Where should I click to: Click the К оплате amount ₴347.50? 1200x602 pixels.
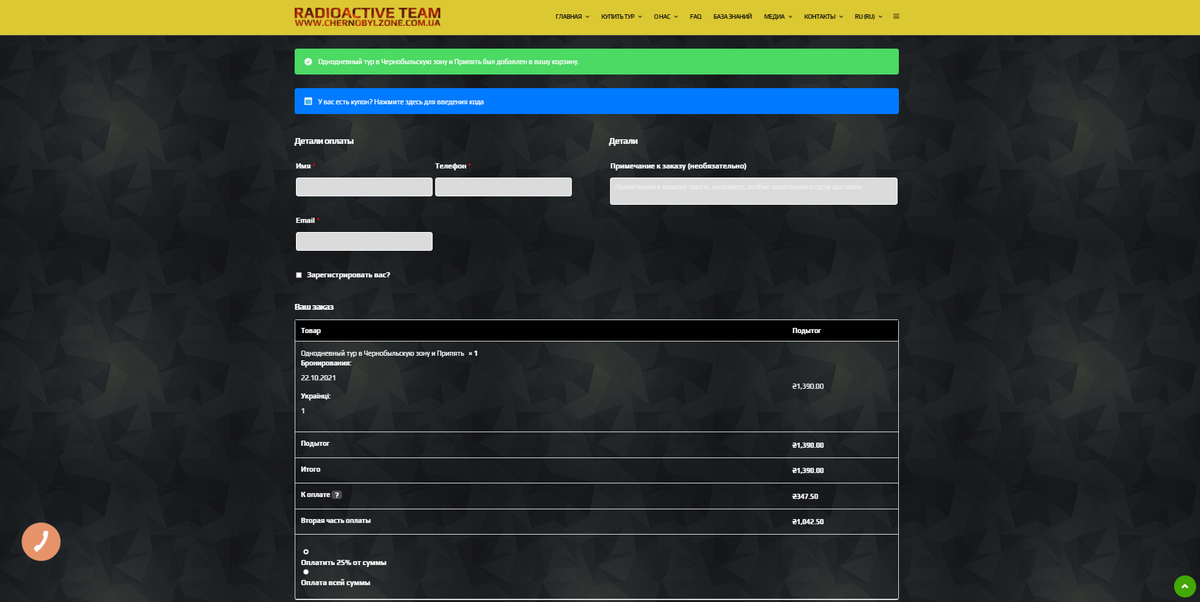click(805, 496)
